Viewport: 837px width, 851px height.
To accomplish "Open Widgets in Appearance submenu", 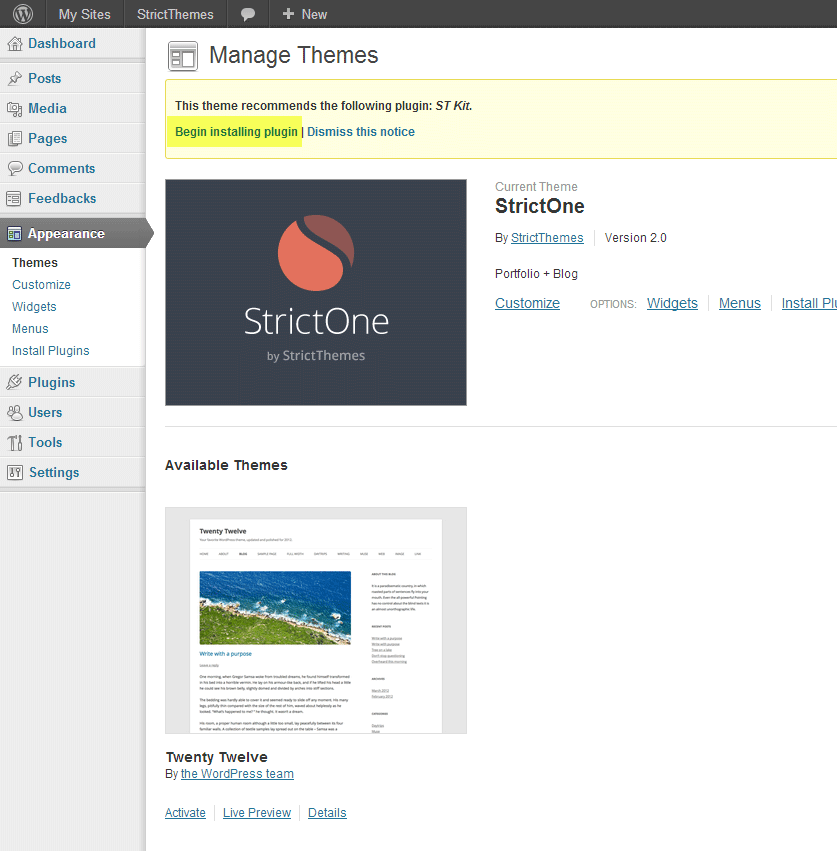I will [x=34, y=307].
